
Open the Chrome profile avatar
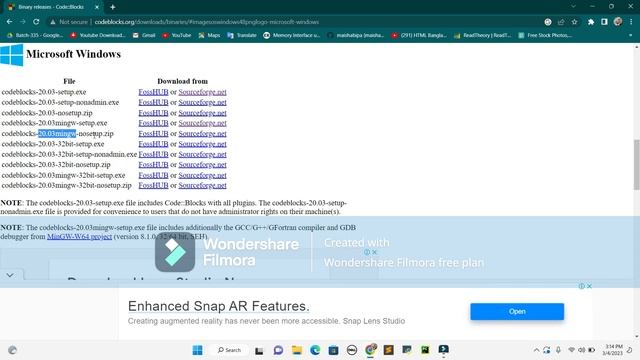coord(618,22)
